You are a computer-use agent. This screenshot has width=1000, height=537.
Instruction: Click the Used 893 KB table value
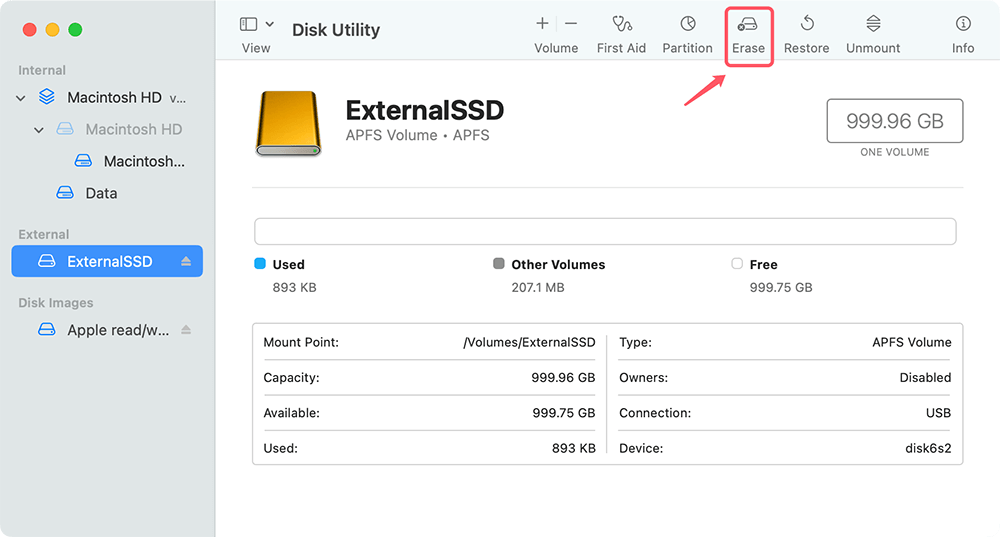(573, 448)
